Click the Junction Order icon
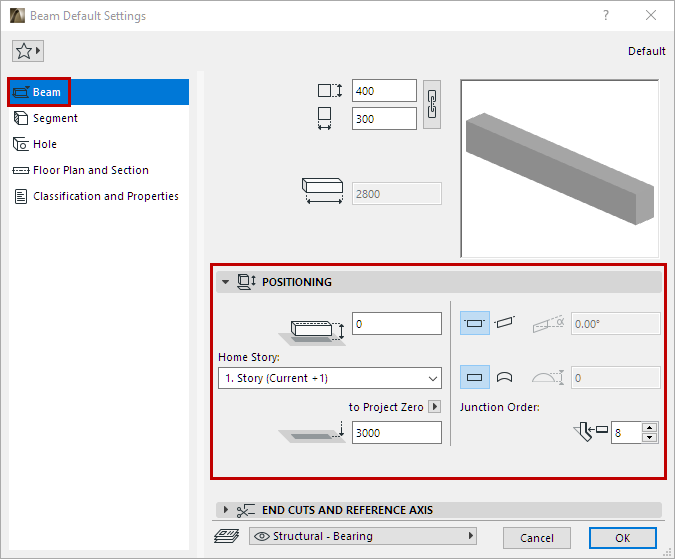The height and width of the screenshot is (559, 675). 591,432
